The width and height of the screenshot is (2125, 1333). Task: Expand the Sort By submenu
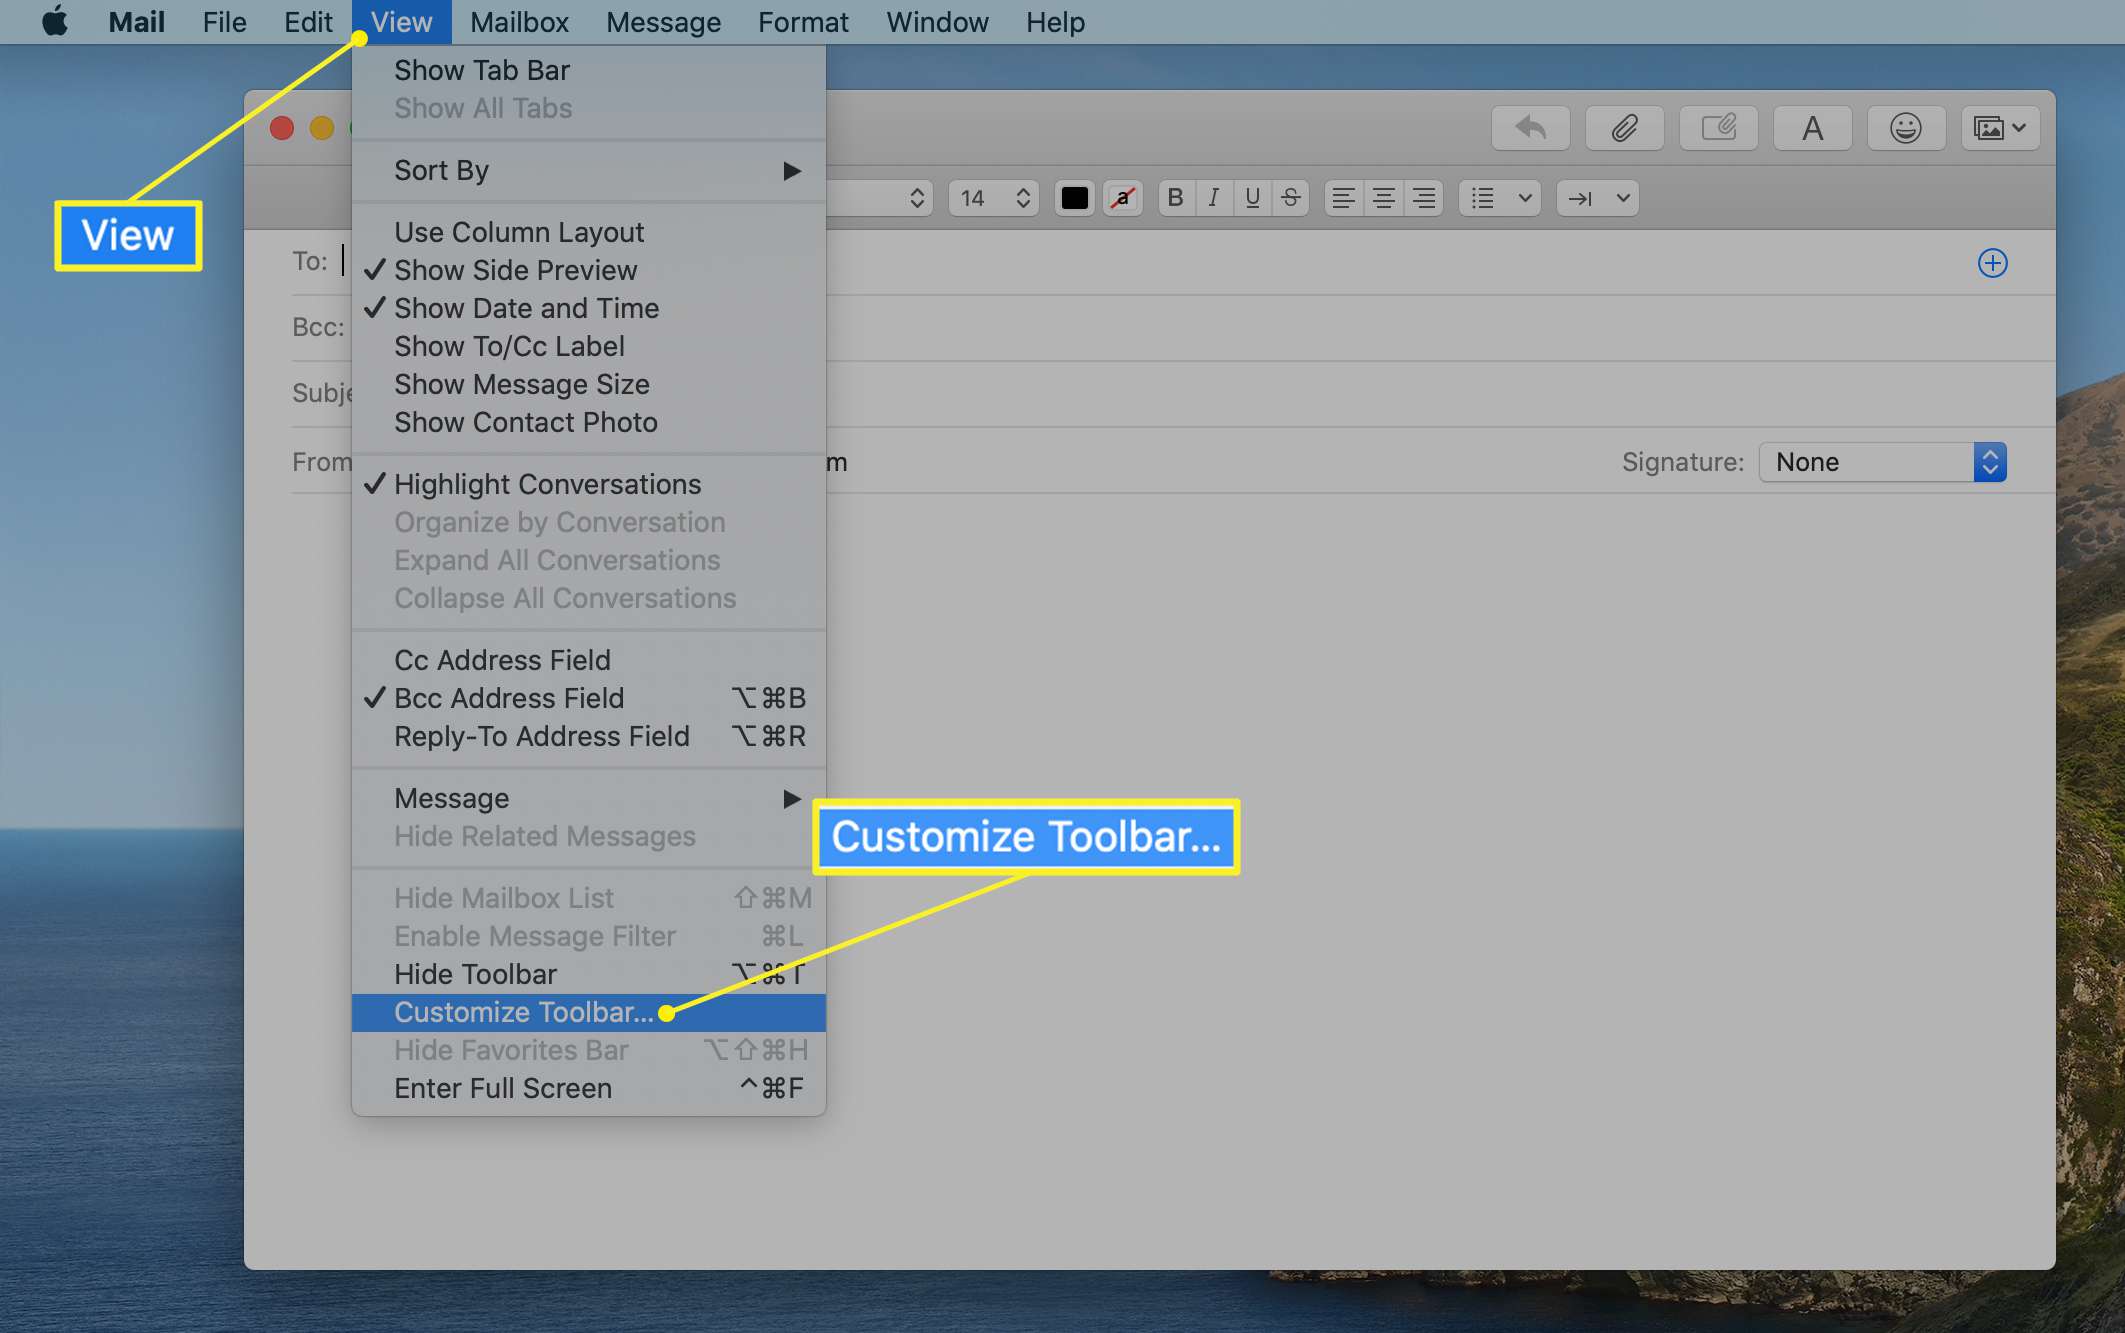589,170
